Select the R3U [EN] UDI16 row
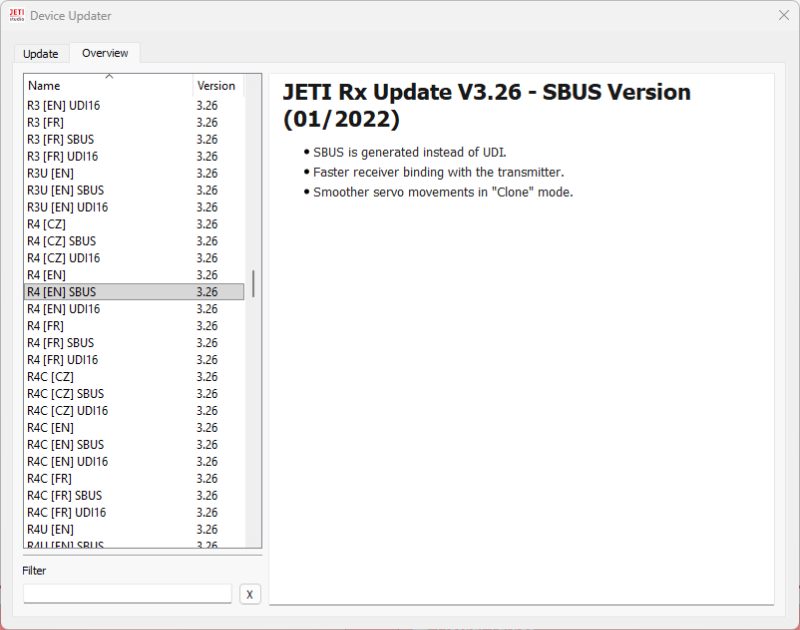This screenshot has width=800, height=630. click(67, 207)
